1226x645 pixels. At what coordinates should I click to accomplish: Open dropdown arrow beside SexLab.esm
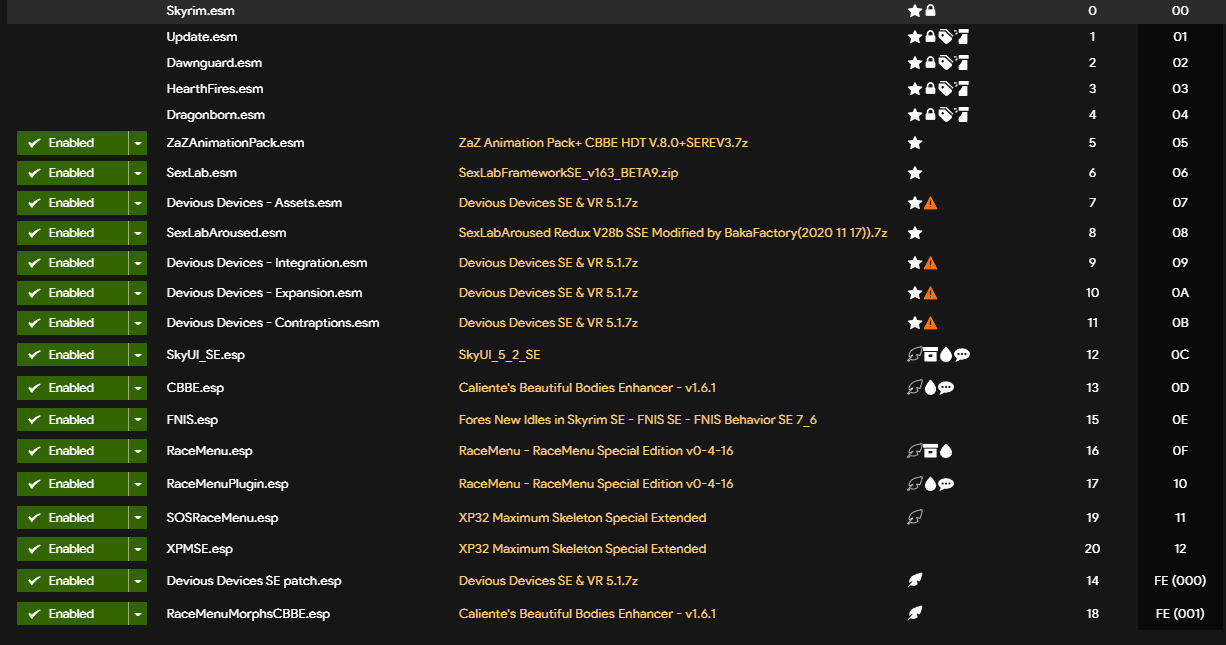tap(138, 173)
